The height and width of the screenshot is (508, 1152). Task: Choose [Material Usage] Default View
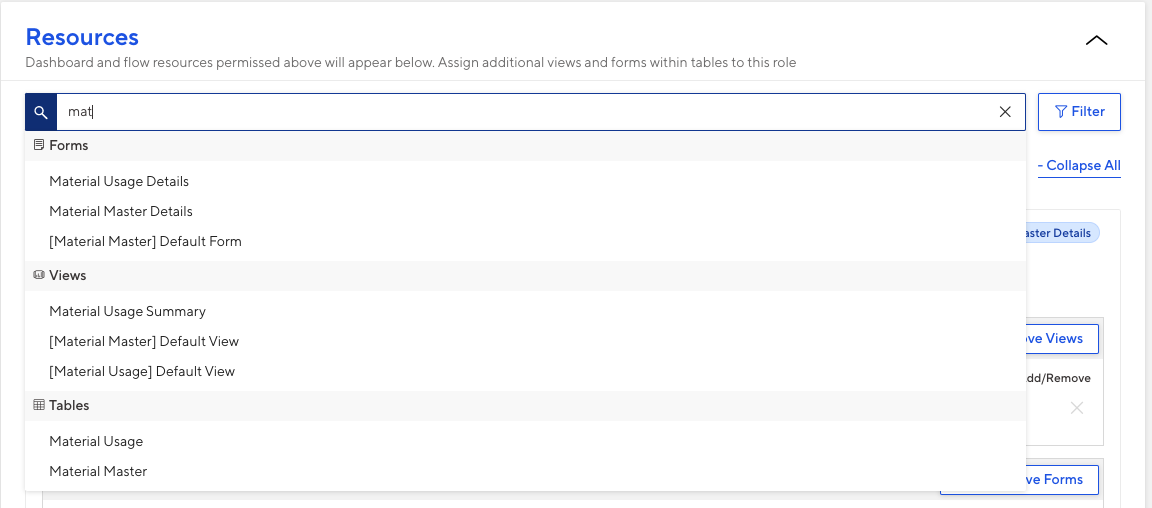click(142, 371)
